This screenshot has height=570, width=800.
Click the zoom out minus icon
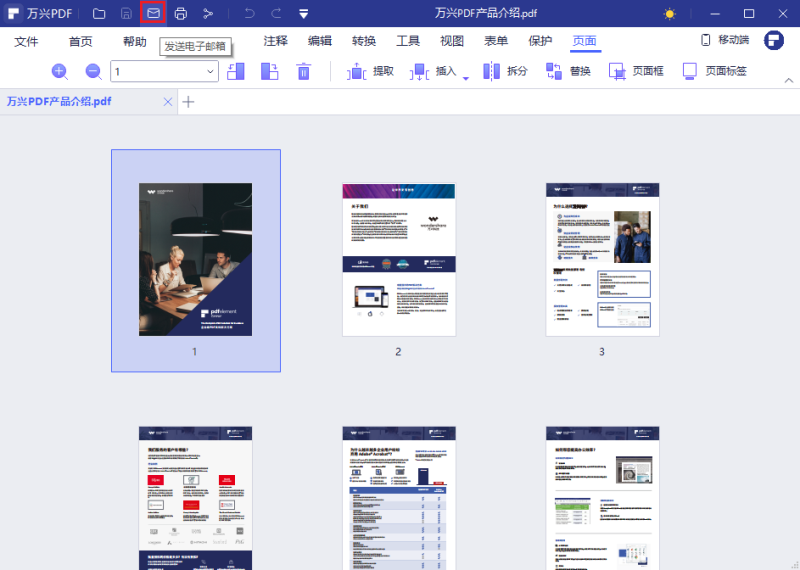click(93, 71)
